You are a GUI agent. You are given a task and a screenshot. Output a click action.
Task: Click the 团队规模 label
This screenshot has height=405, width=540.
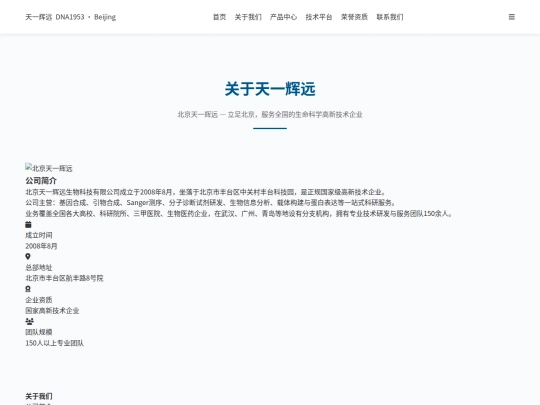(39, 332)
